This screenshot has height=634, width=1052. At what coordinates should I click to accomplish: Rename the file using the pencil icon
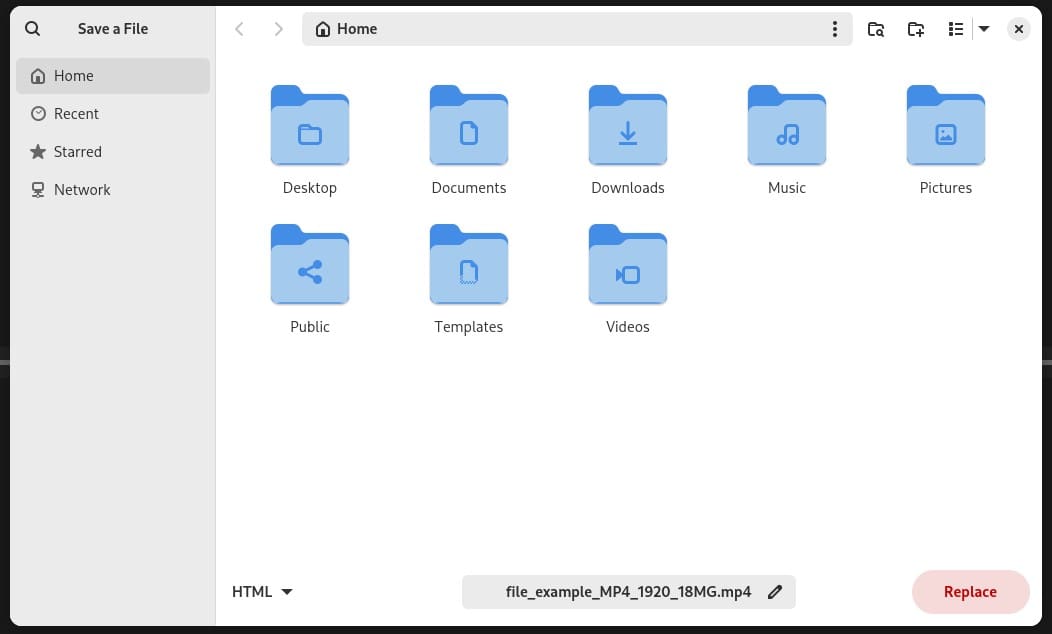click(x=775, y=591)
